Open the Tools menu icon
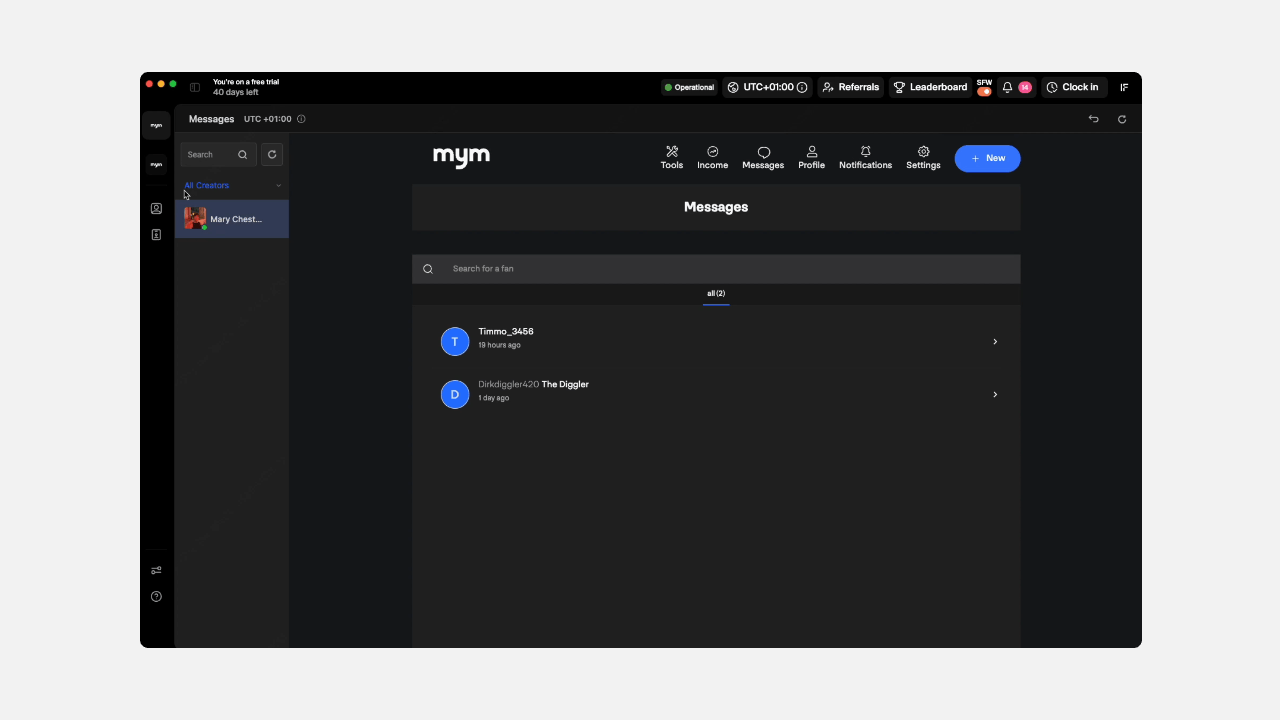 (x=672, y=152)
